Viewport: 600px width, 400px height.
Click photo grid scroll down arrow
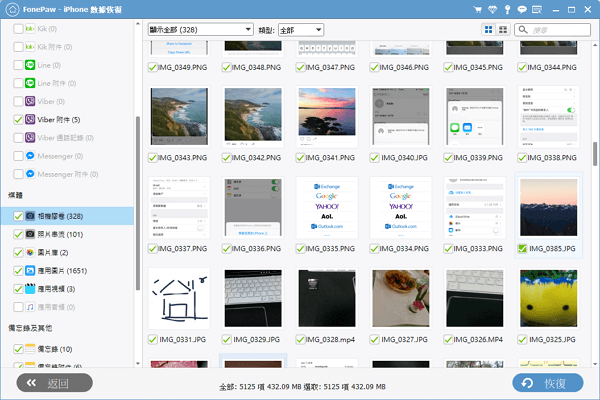595,364
